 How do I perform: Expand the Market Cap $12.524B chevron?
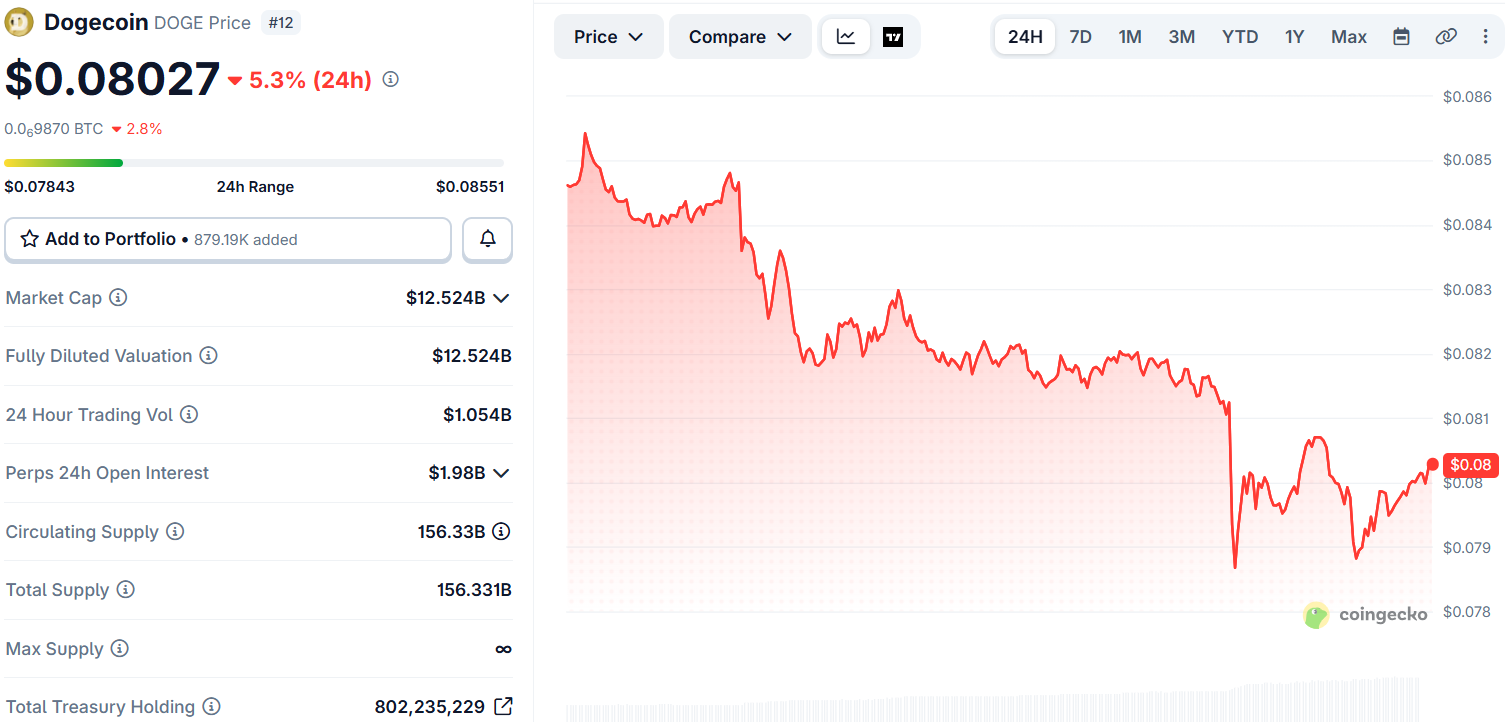[502, 298]
